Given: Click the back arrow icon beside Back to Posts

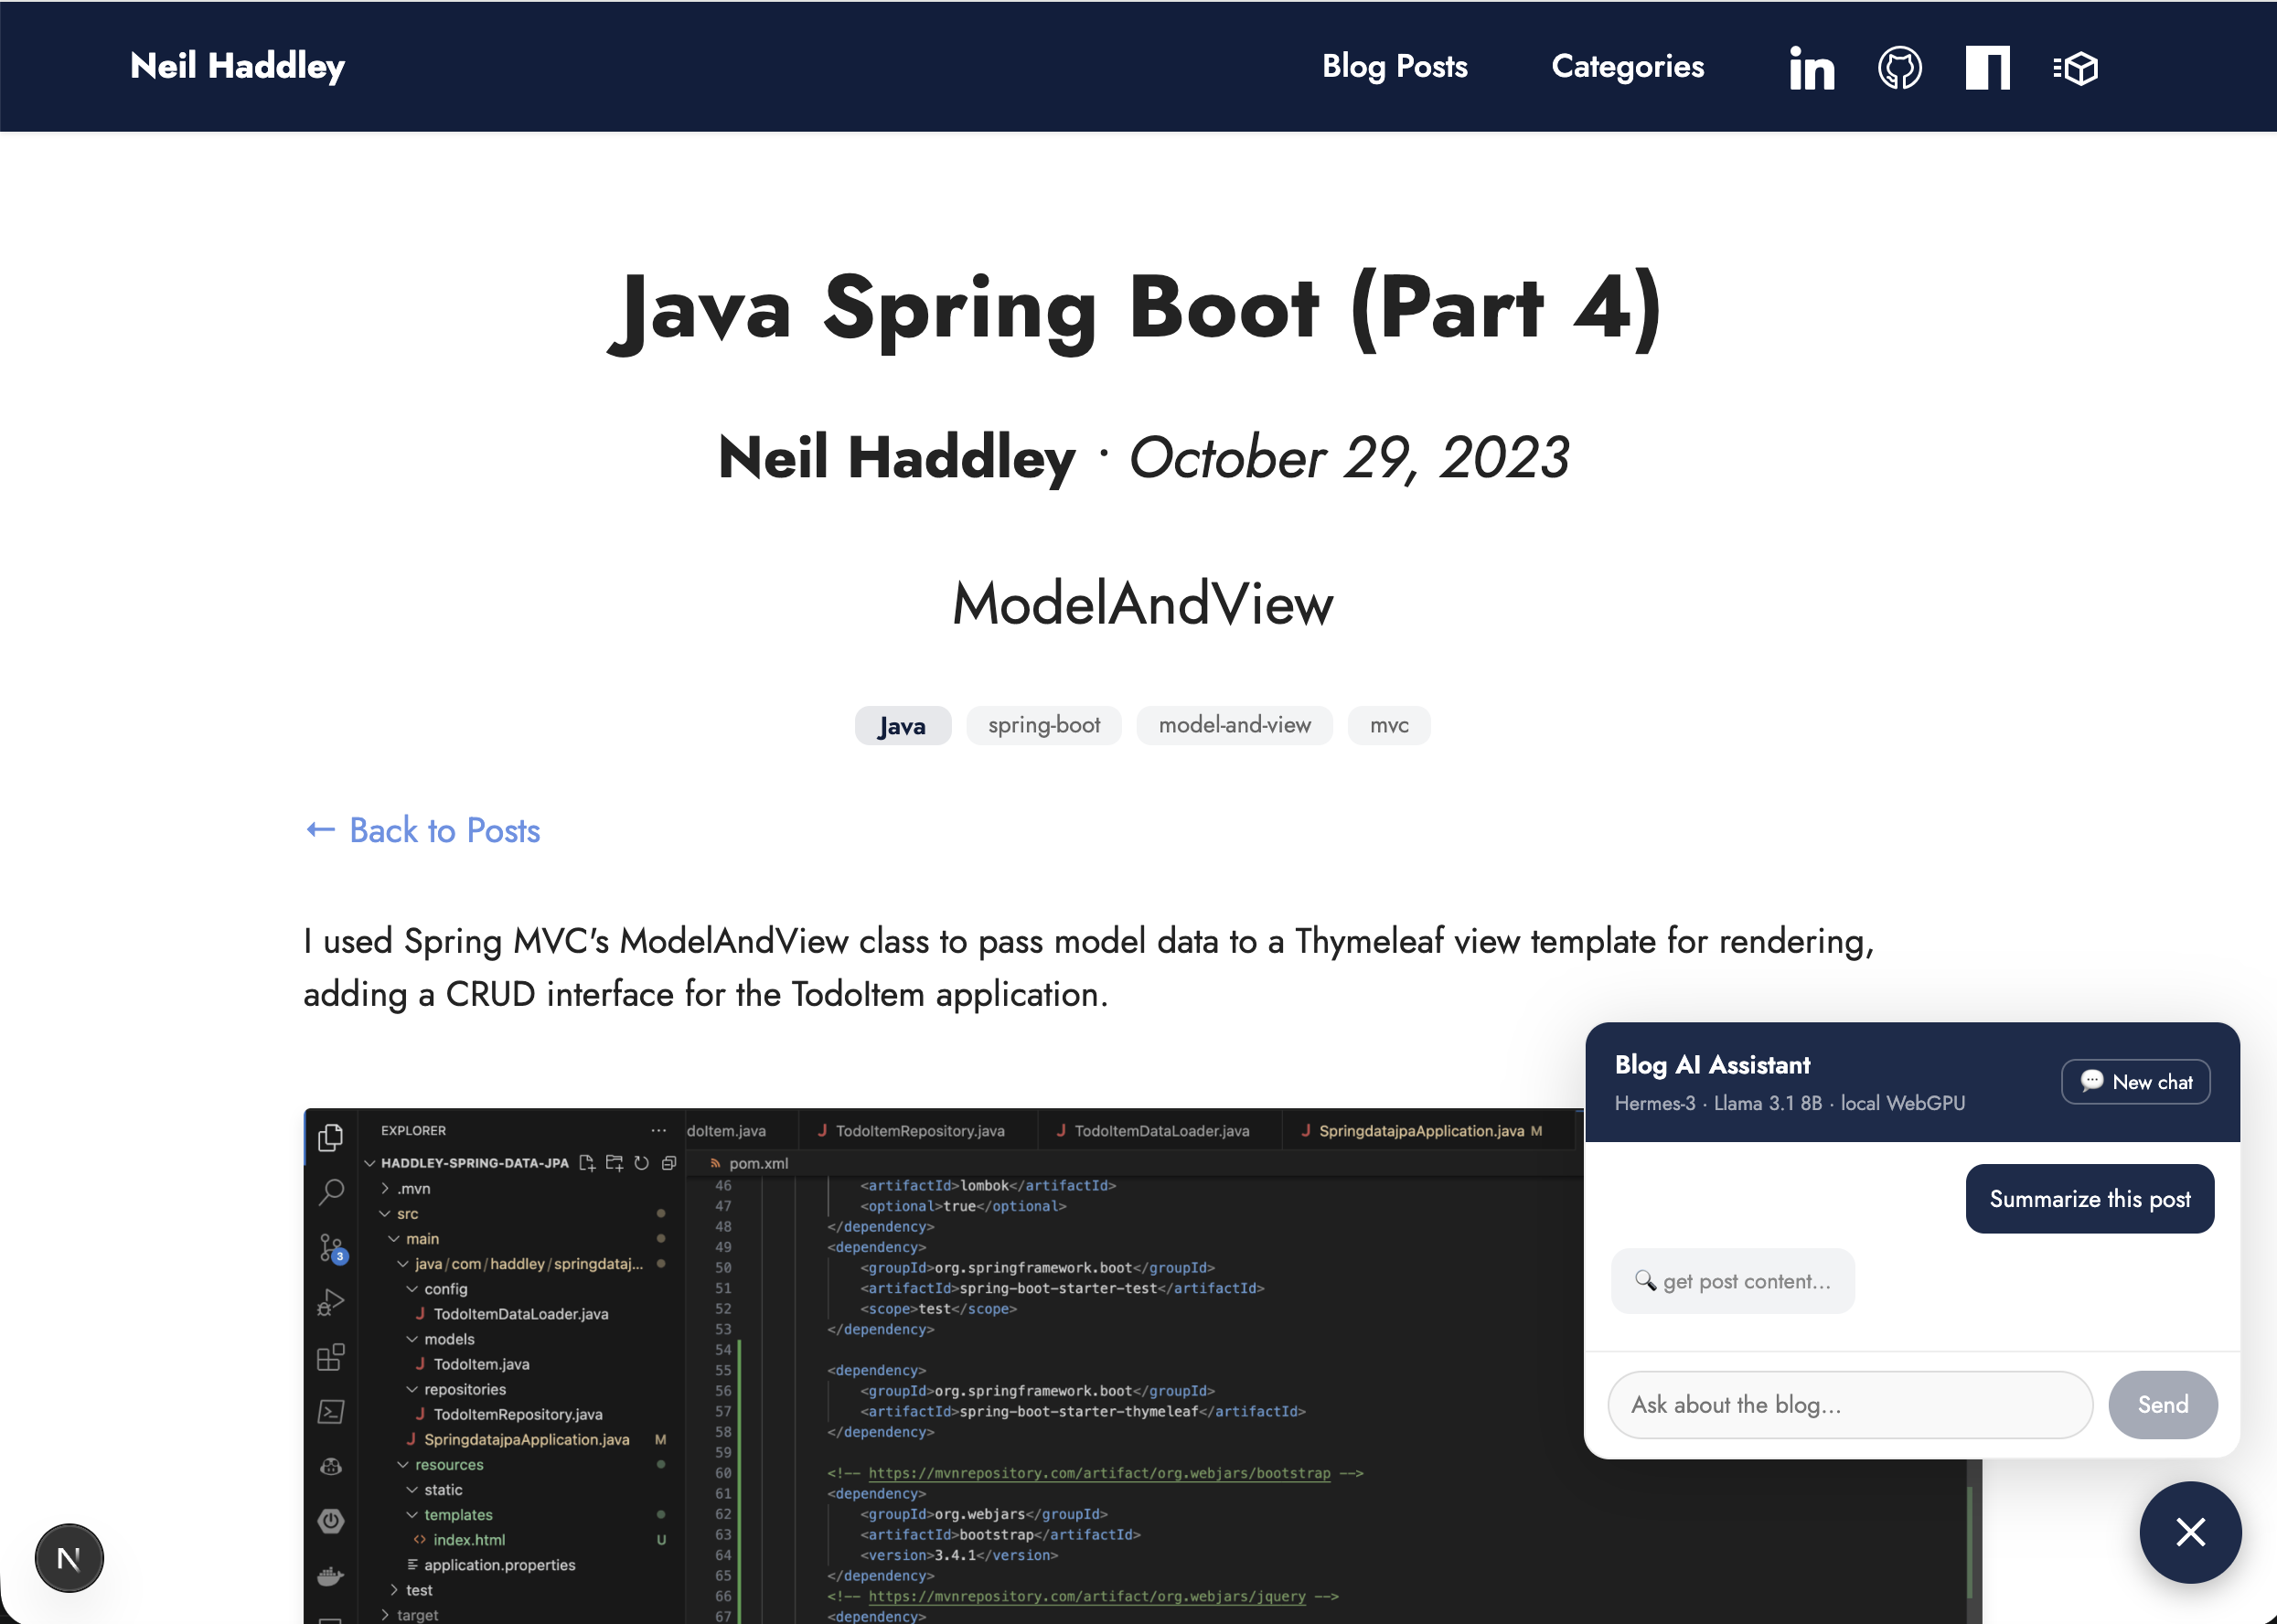Looking at the screenshot, I should click(x=320, y=830).
